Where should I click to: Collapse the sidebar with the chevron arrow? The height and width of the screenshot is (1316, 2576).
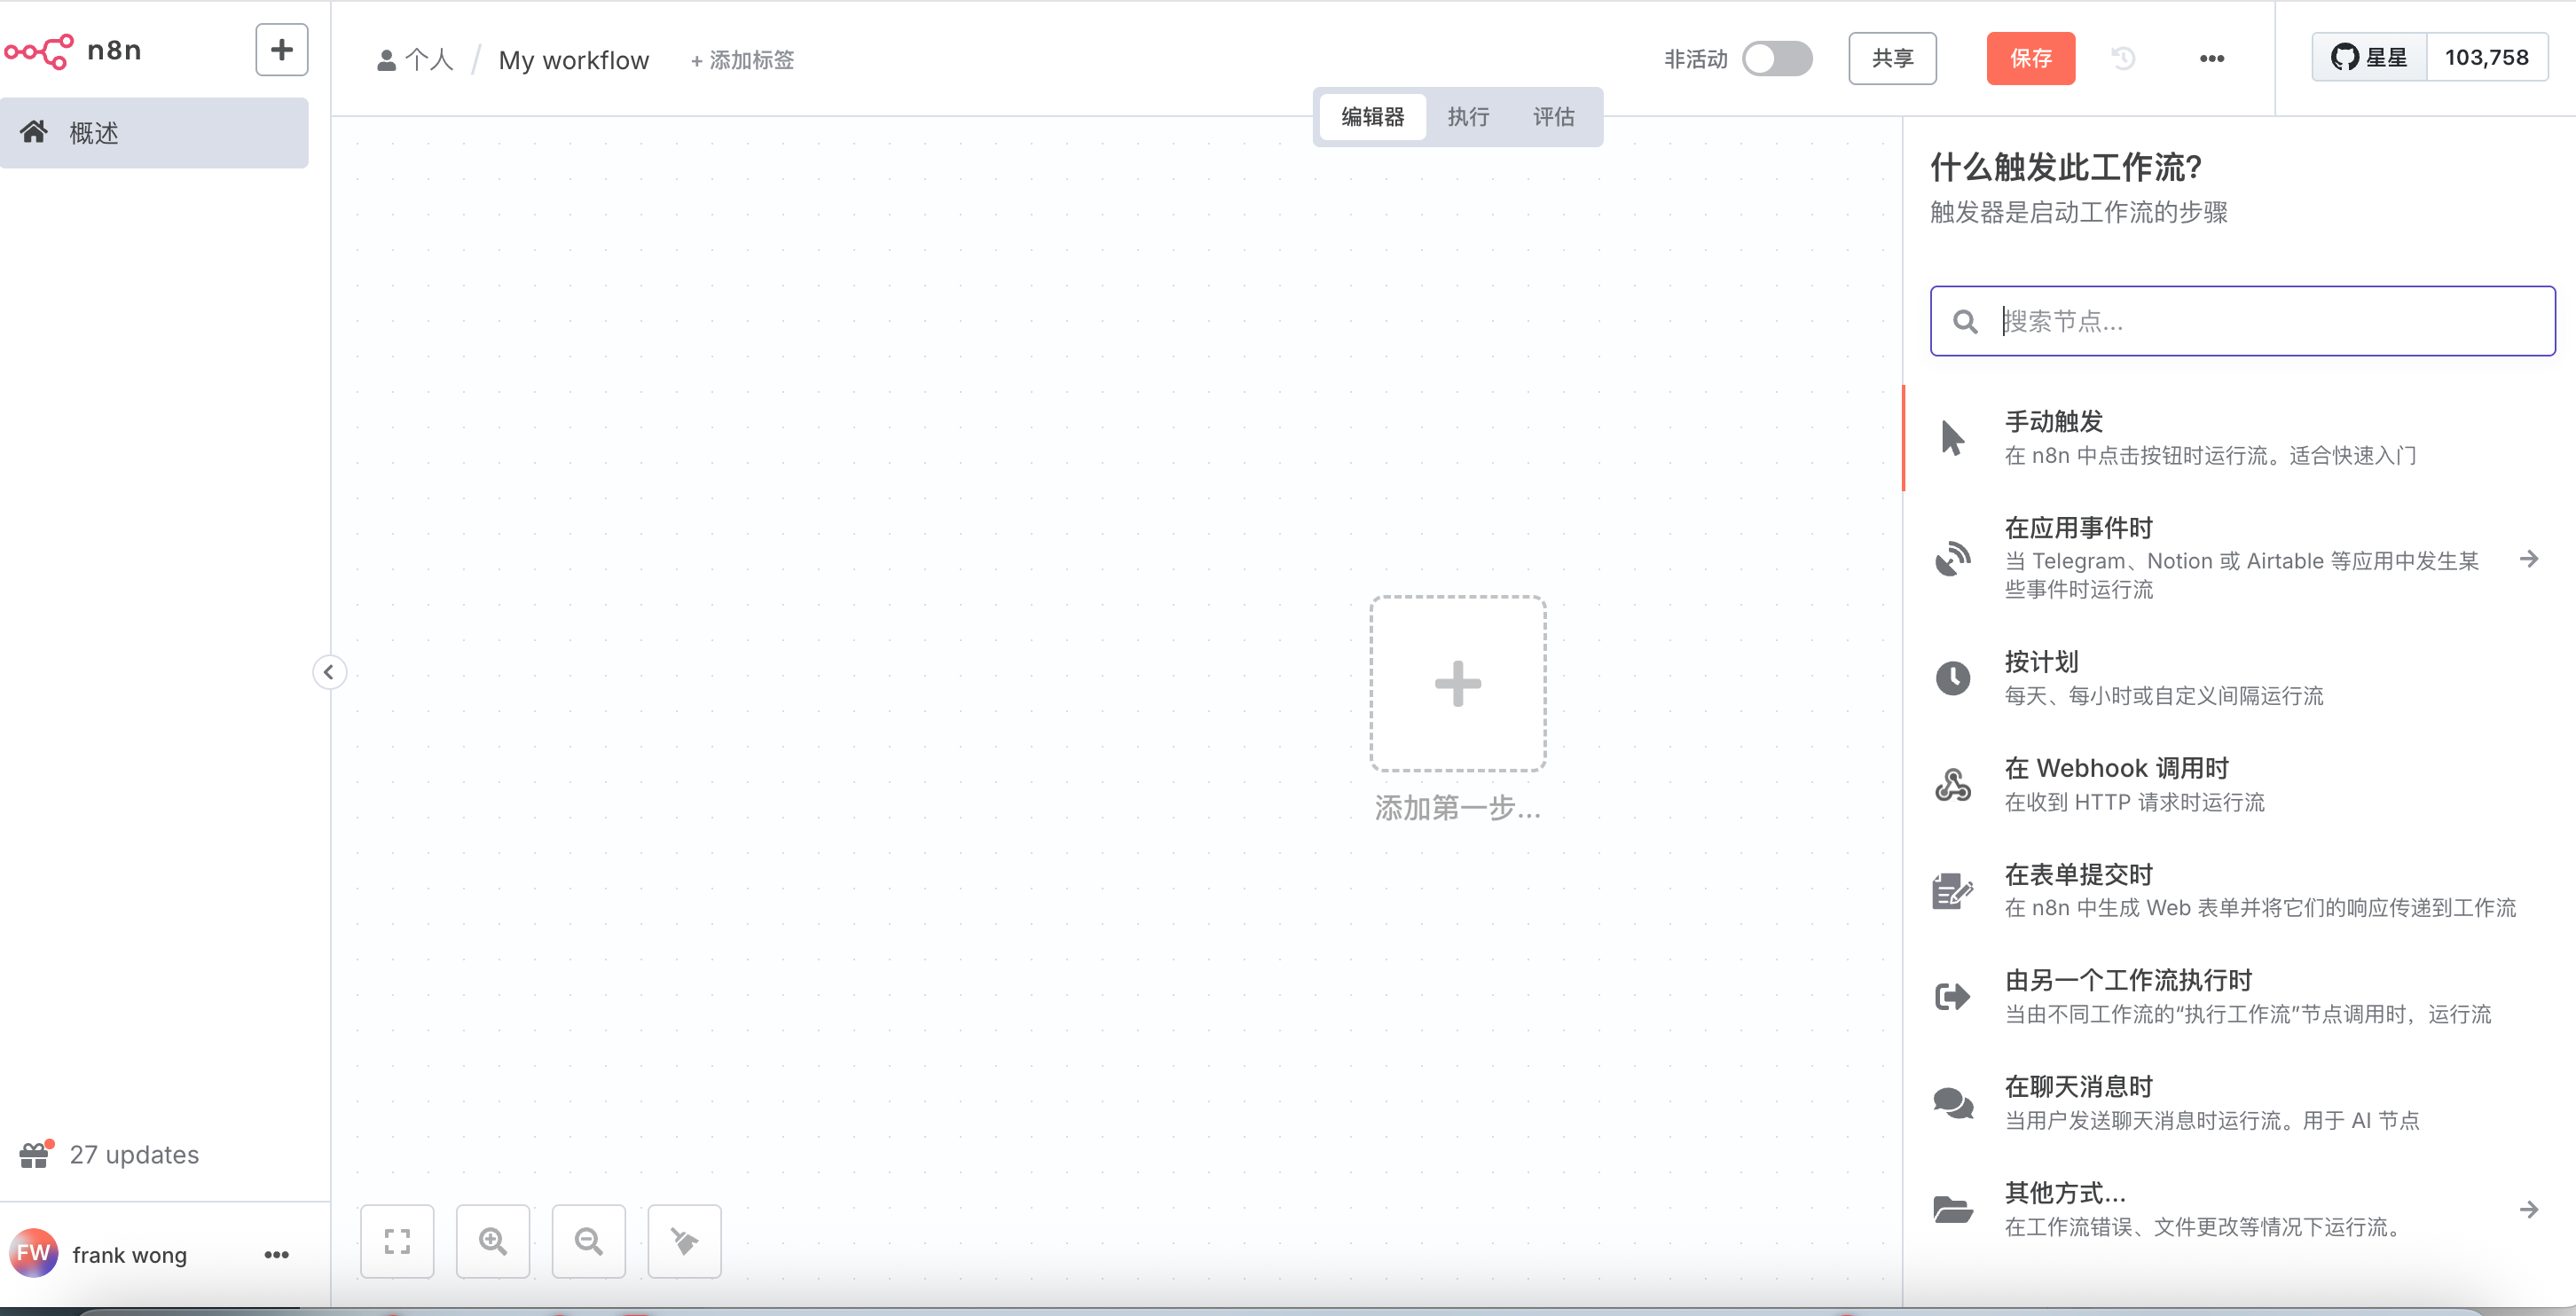coord(329,672)
